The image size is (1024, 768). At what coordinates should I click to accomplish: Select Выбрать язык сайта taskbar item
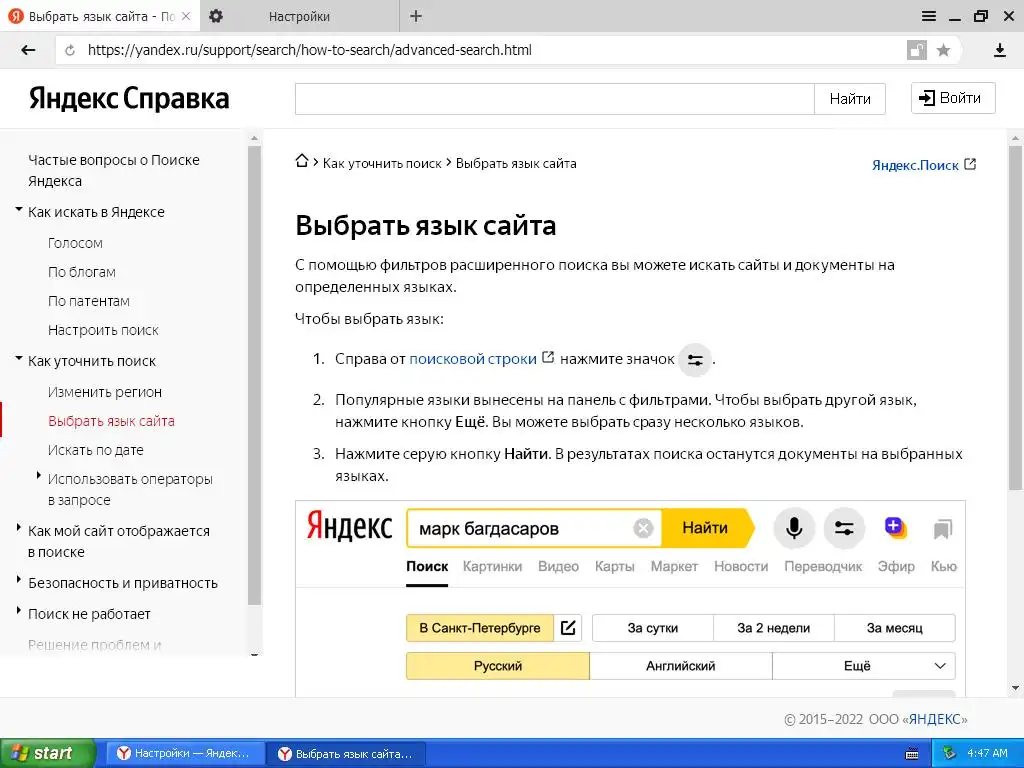pyautogui.click(x=347, y=753)
